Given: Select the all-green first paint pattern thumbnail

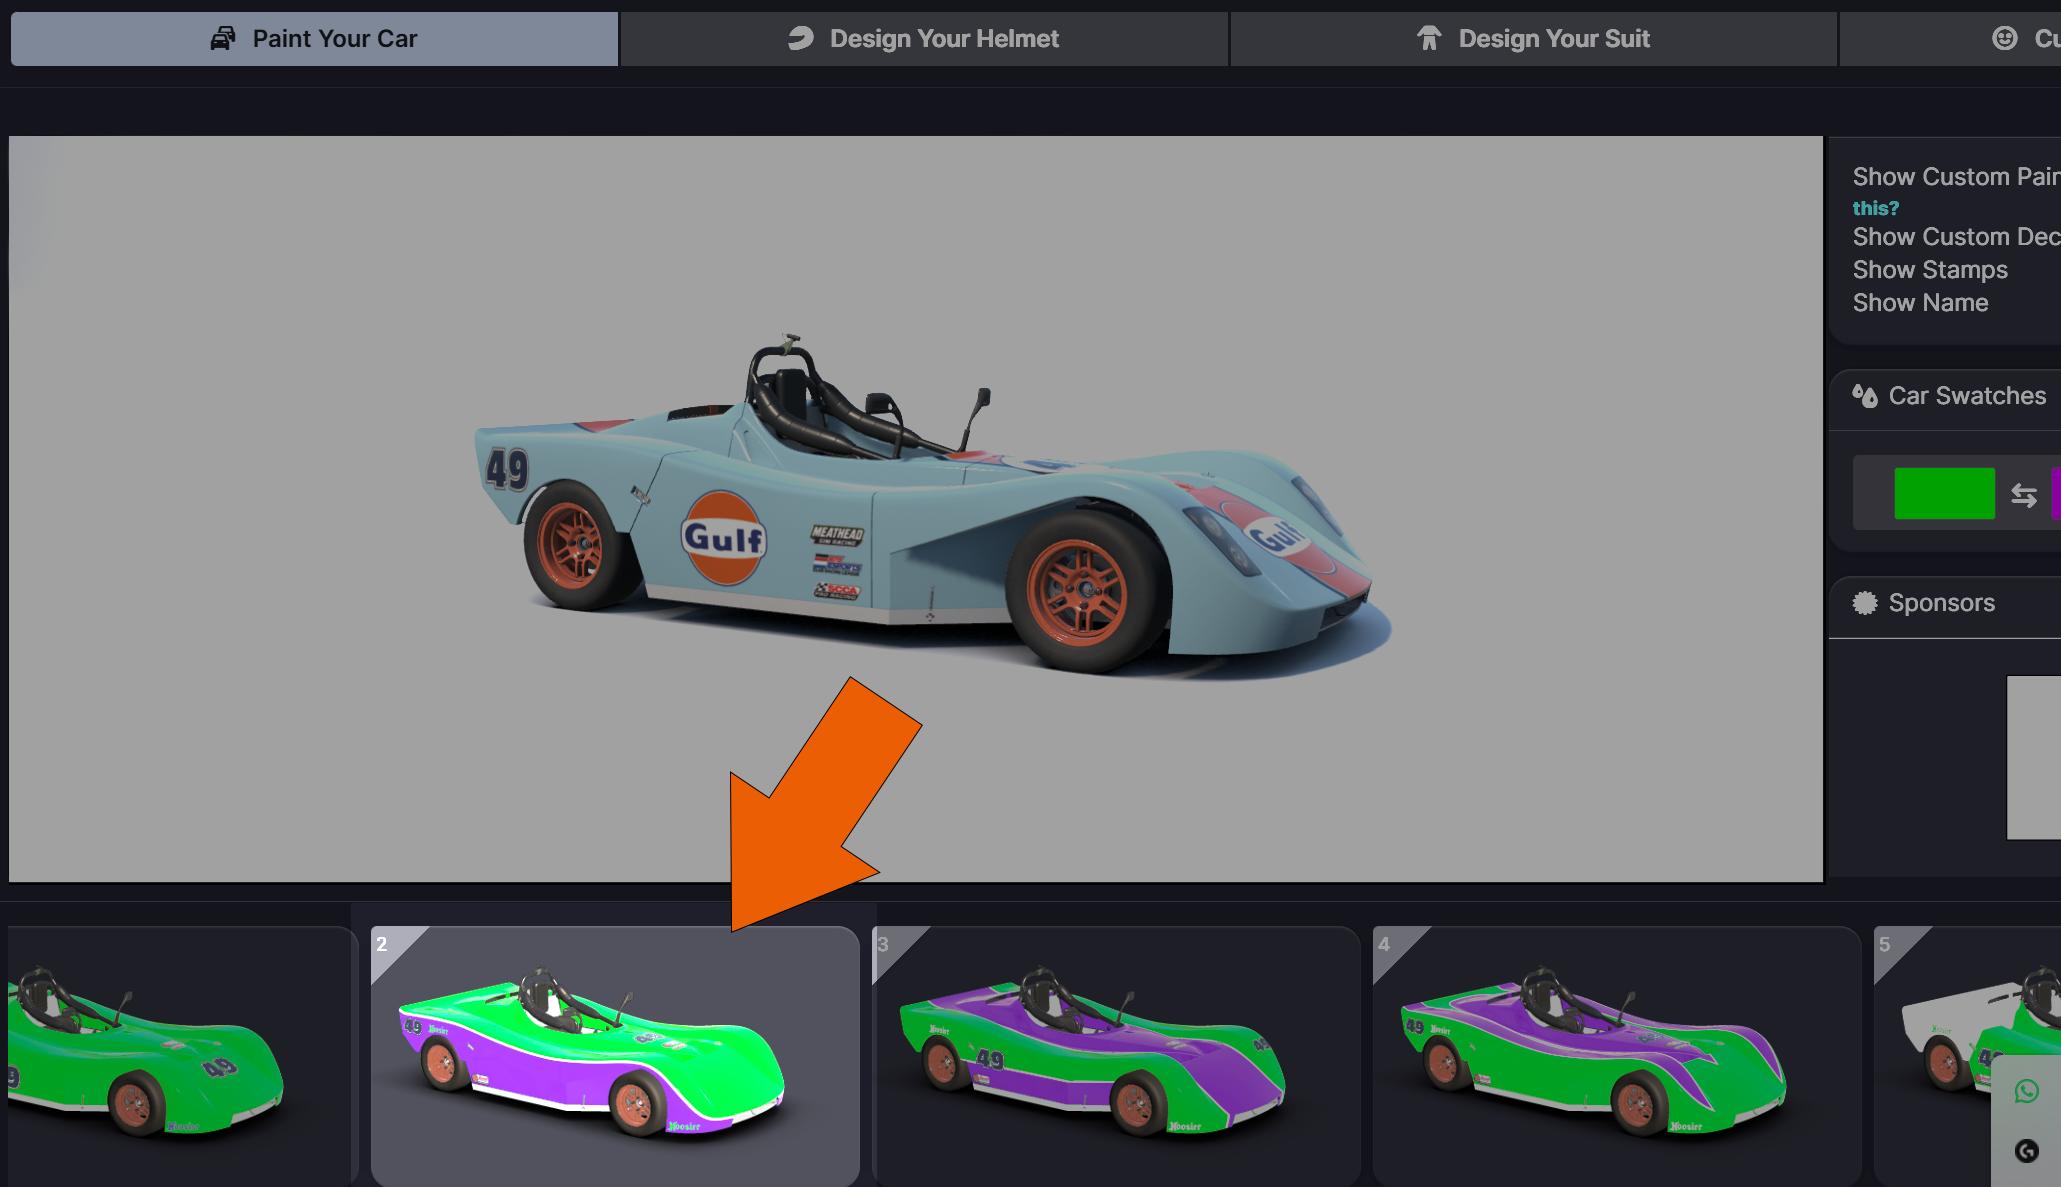Looking at the screenshot, I should [x=182, y=1056].
